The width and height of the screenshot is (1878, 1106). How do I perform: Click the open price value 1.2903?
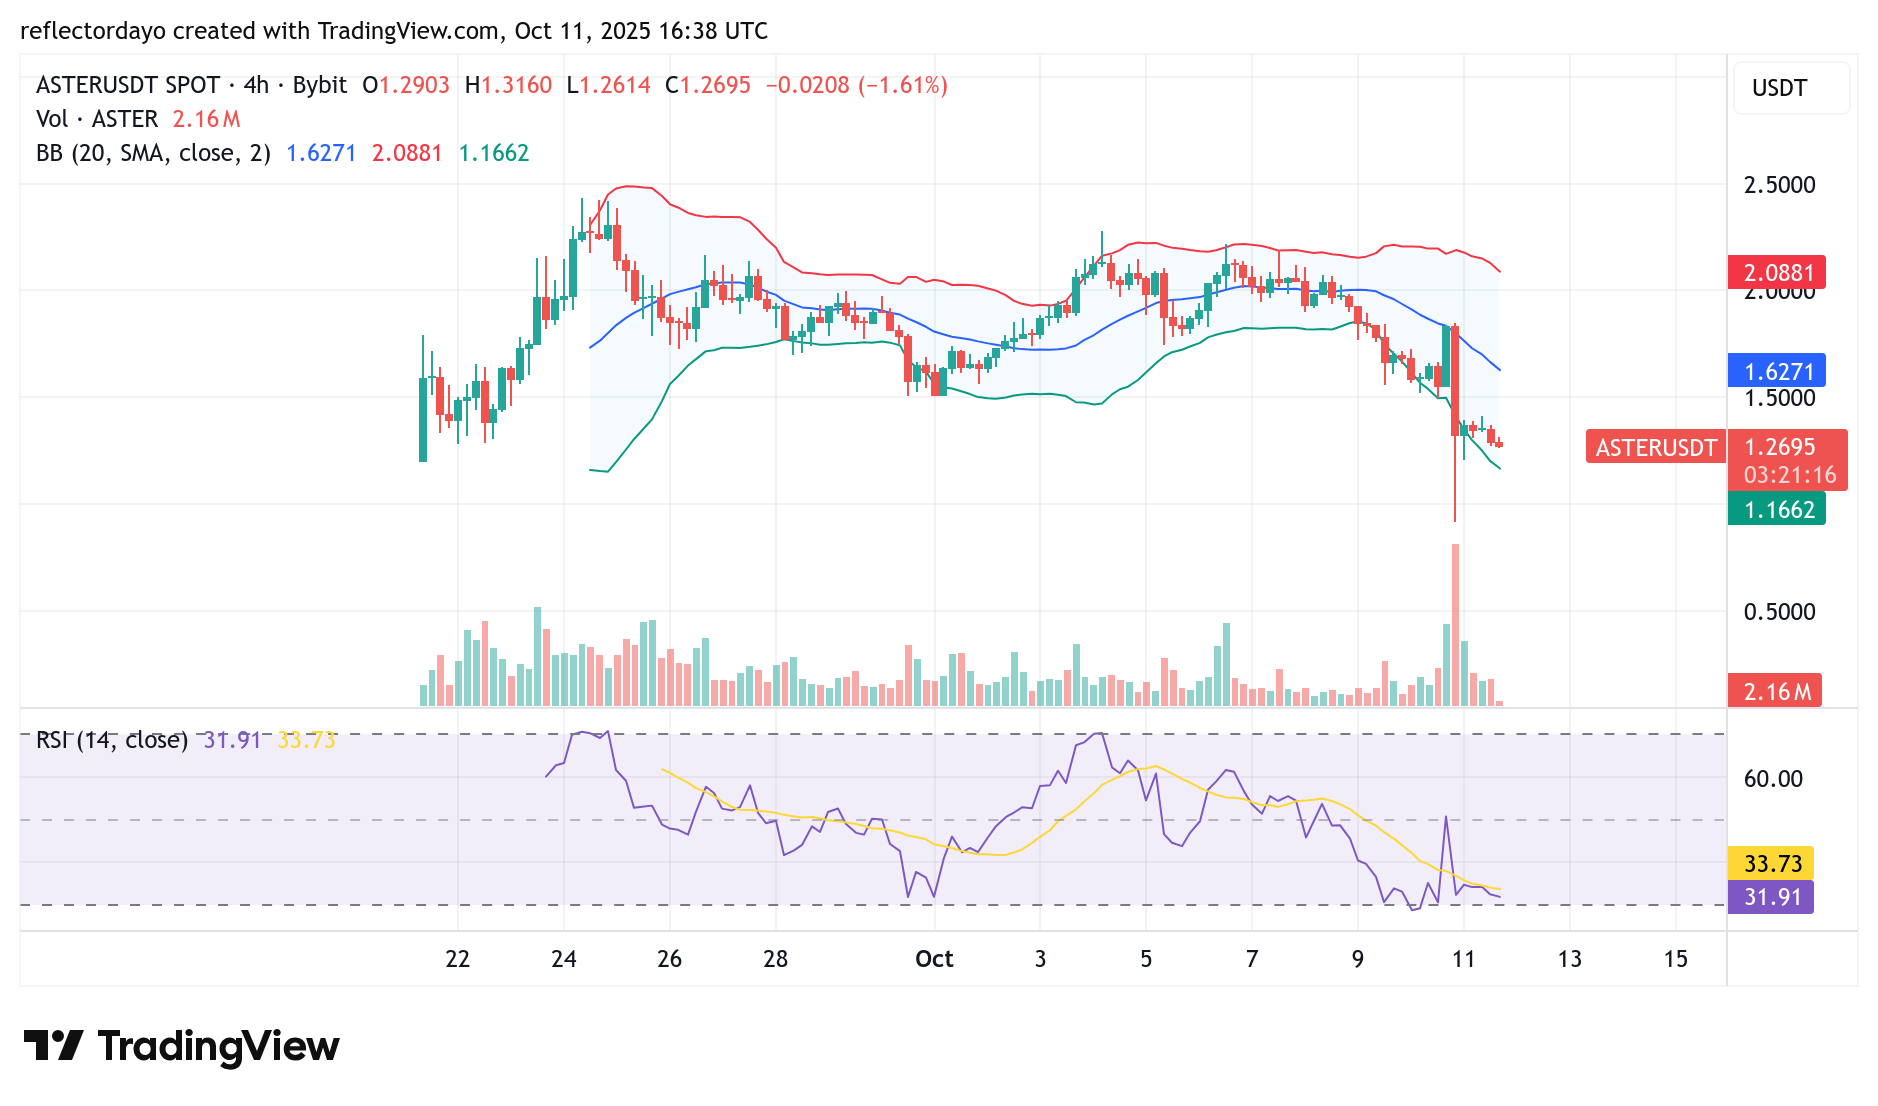(x=414, y=85)
